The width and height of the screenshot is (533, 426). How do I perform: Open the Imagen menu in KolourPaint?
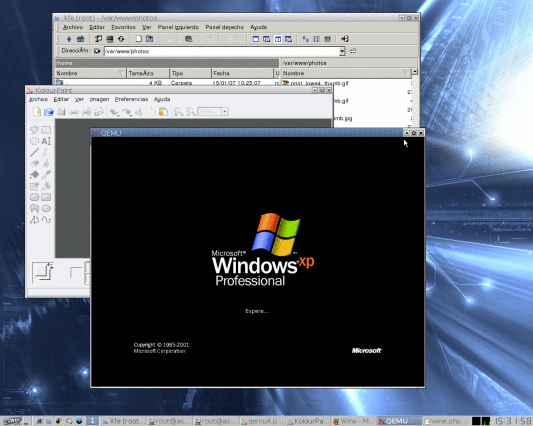click(99, 99)
